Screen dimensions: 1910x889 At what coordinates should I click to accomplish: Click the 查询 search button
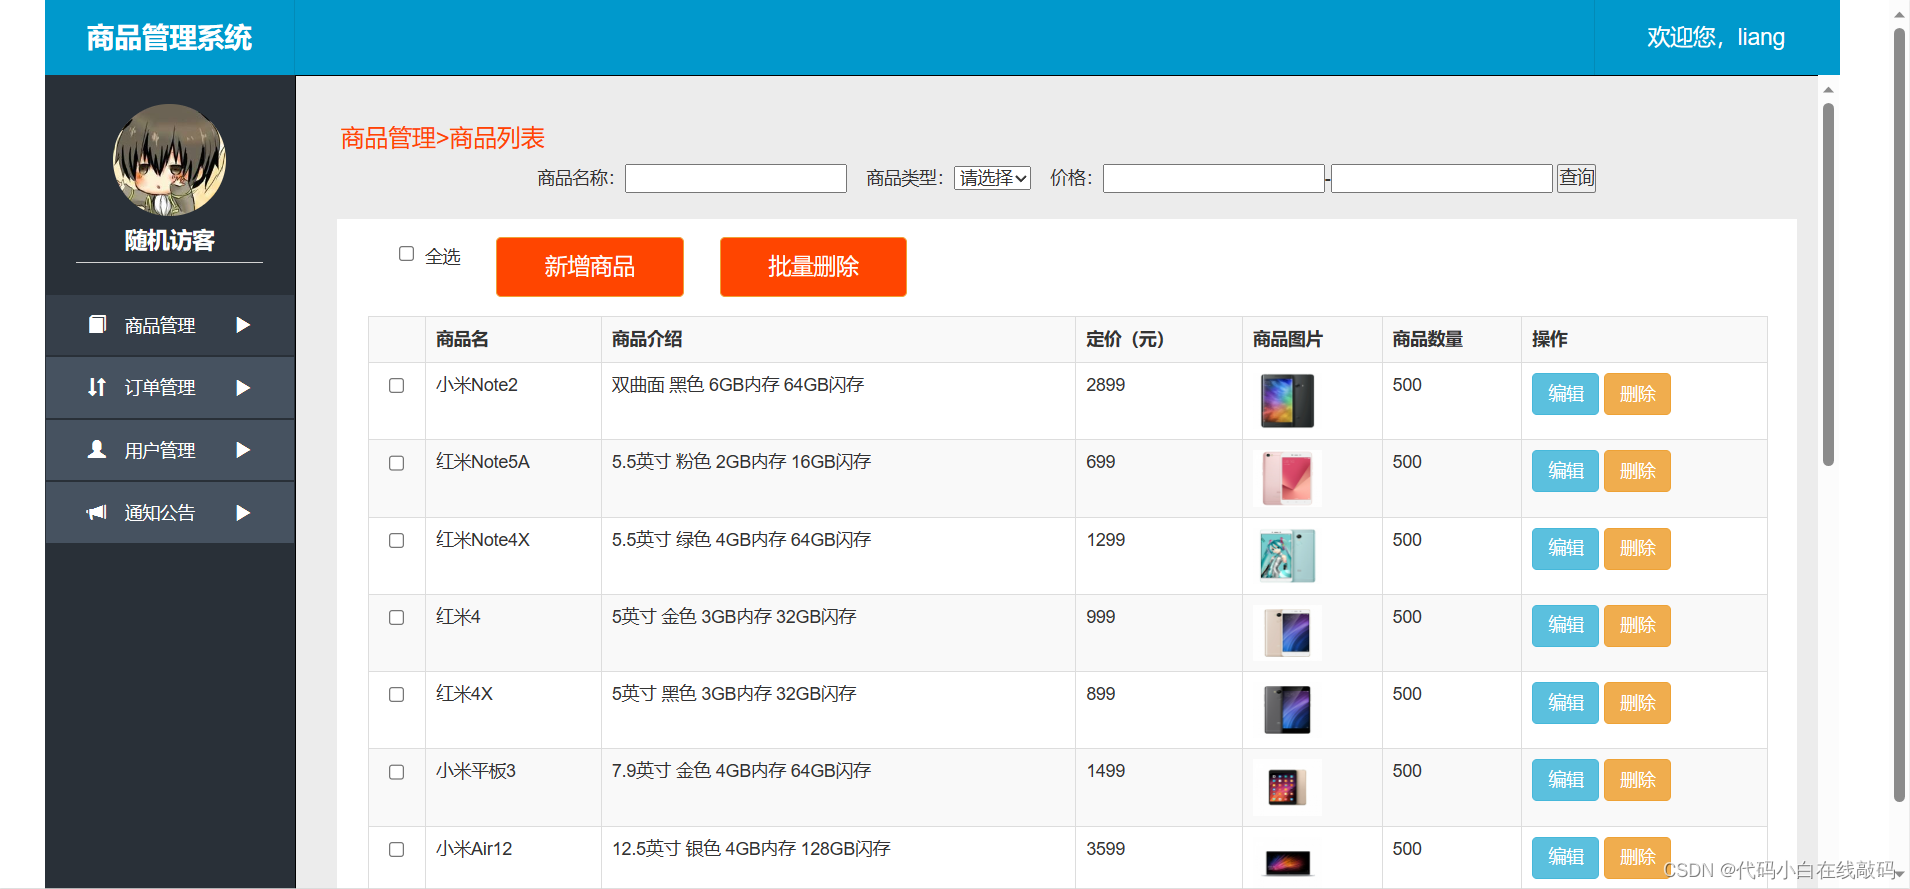pyautogui.click(x=1576, y=178)
